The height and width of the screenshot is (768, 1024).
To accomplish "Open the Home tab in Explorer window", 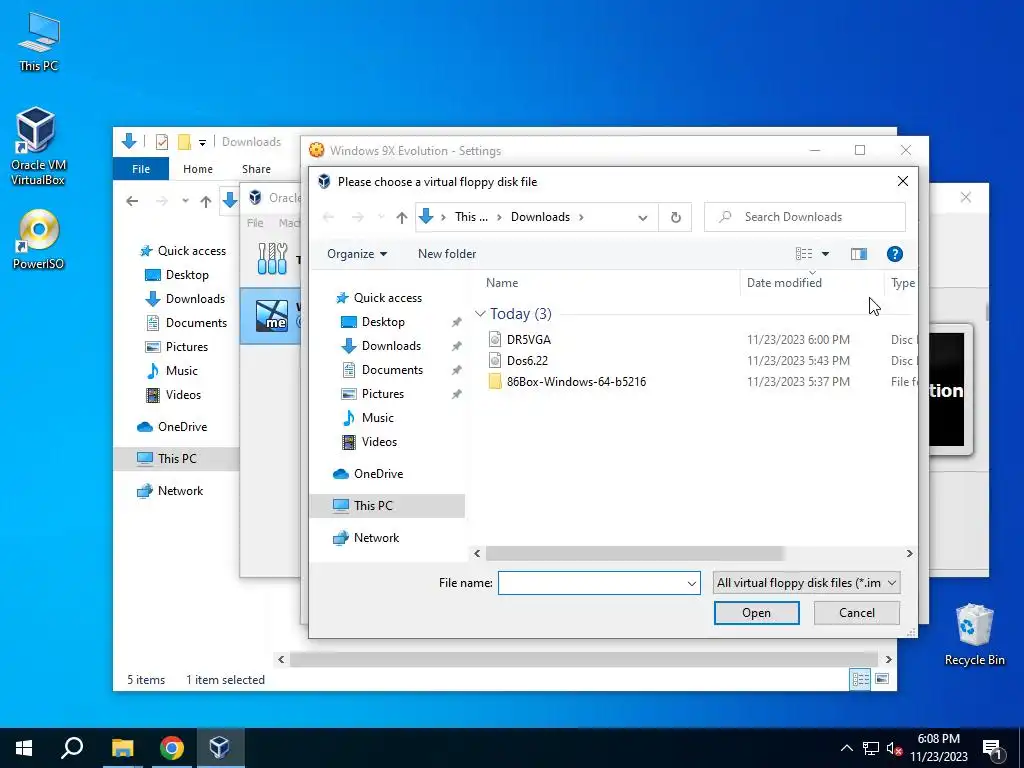I will (198, 169).
